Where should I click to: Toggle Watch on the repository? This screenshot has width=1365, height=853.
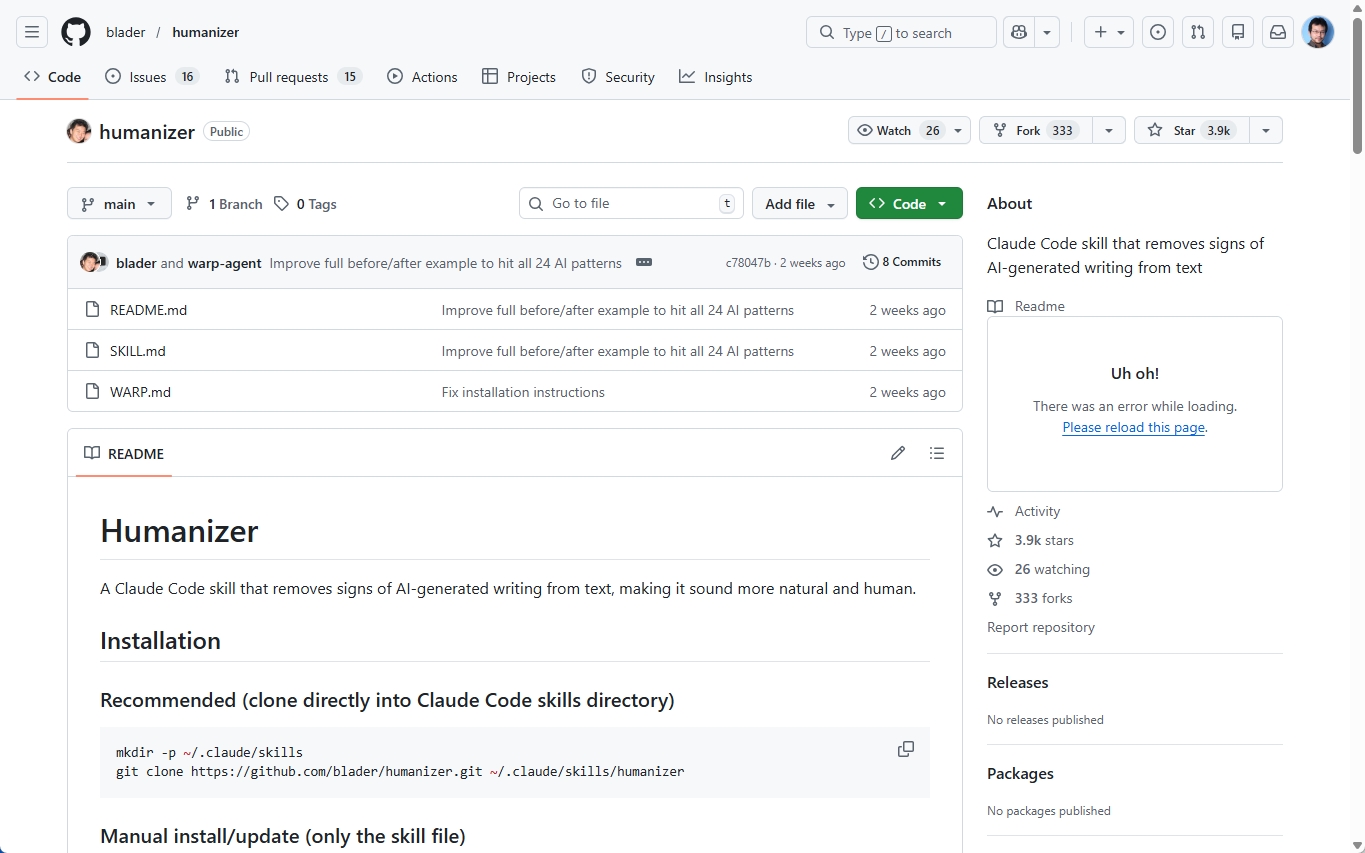[x=896, y=130]
